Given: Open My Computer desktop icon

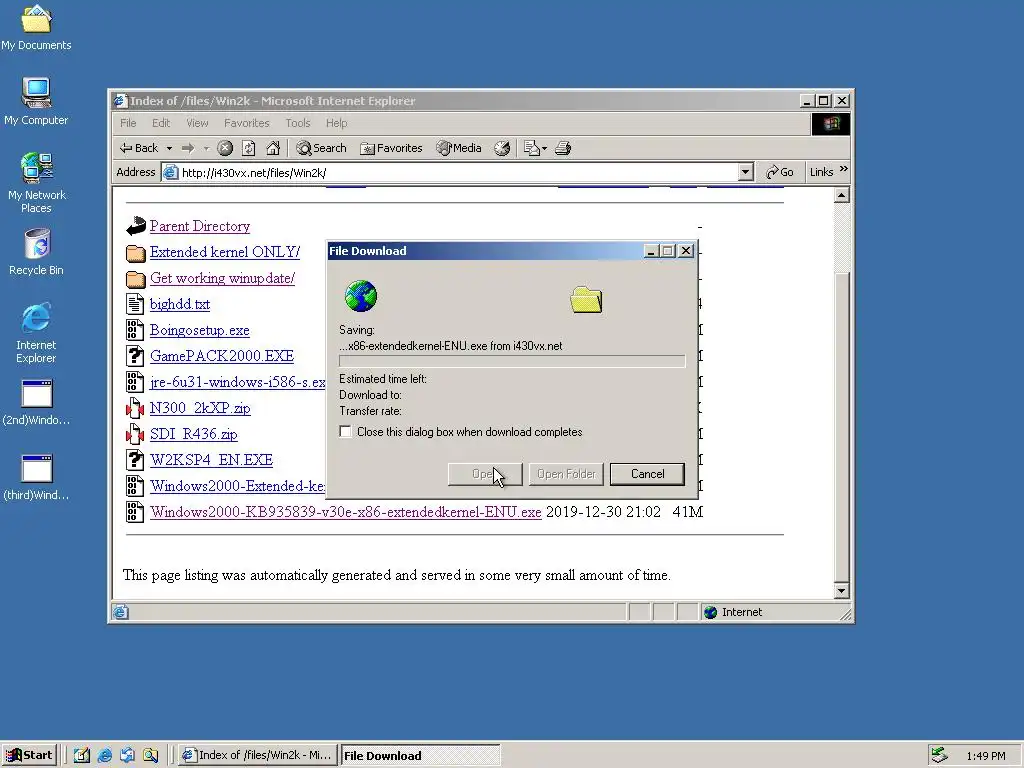Looking at the screenshot, I should coord(36,101).
